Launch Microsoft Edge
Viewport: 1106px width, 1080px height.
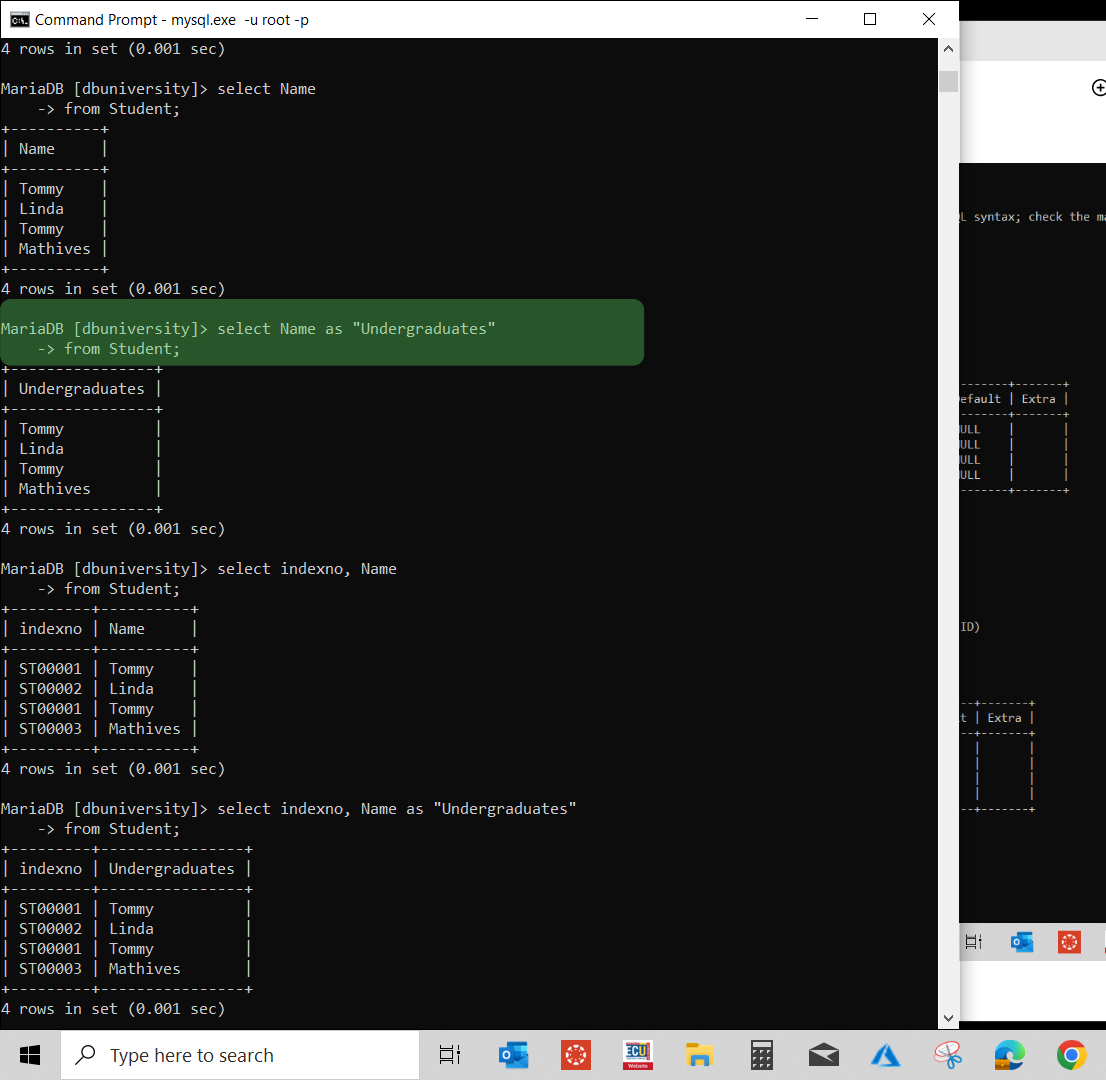point(1009,1054)
